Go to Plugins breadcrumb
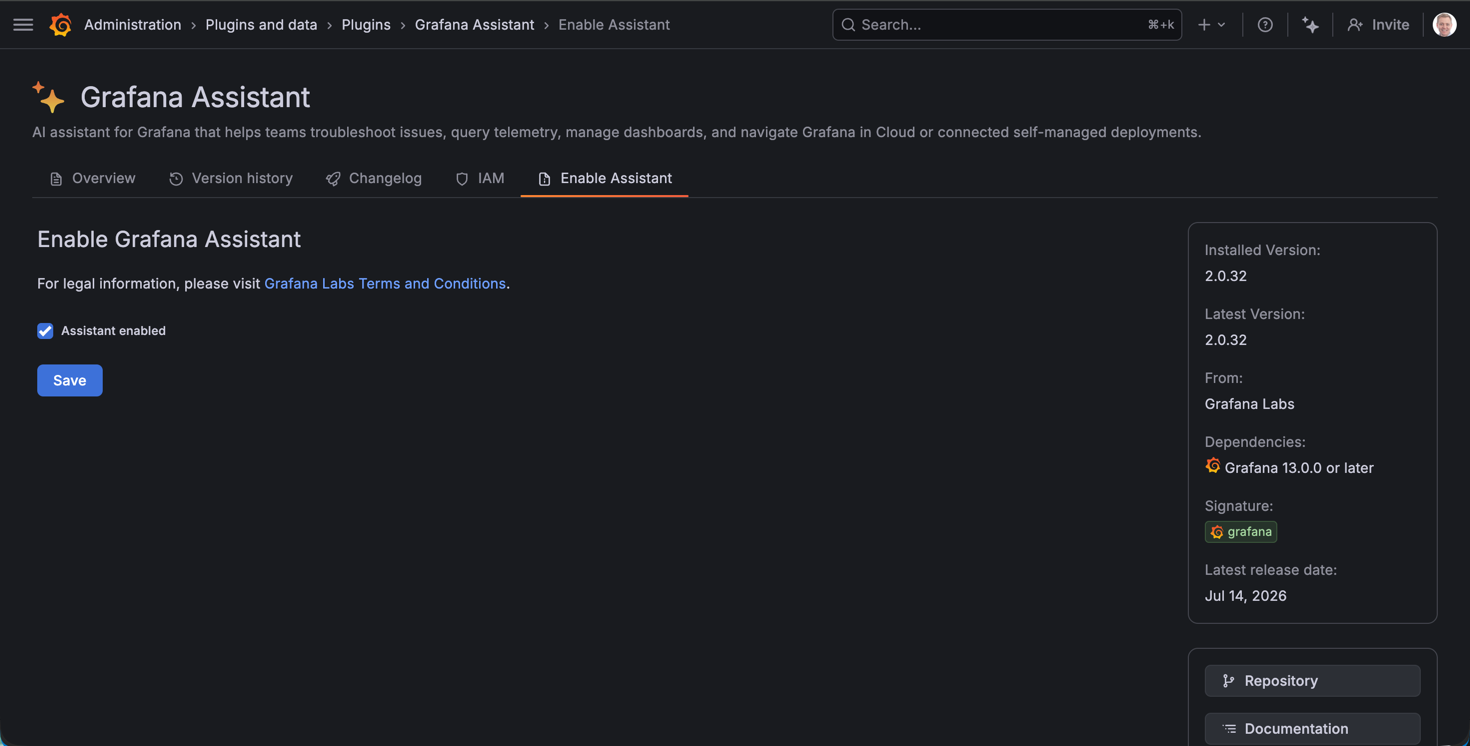The height and width of the screenshot is (746, 1470). (x=366, y=25)
